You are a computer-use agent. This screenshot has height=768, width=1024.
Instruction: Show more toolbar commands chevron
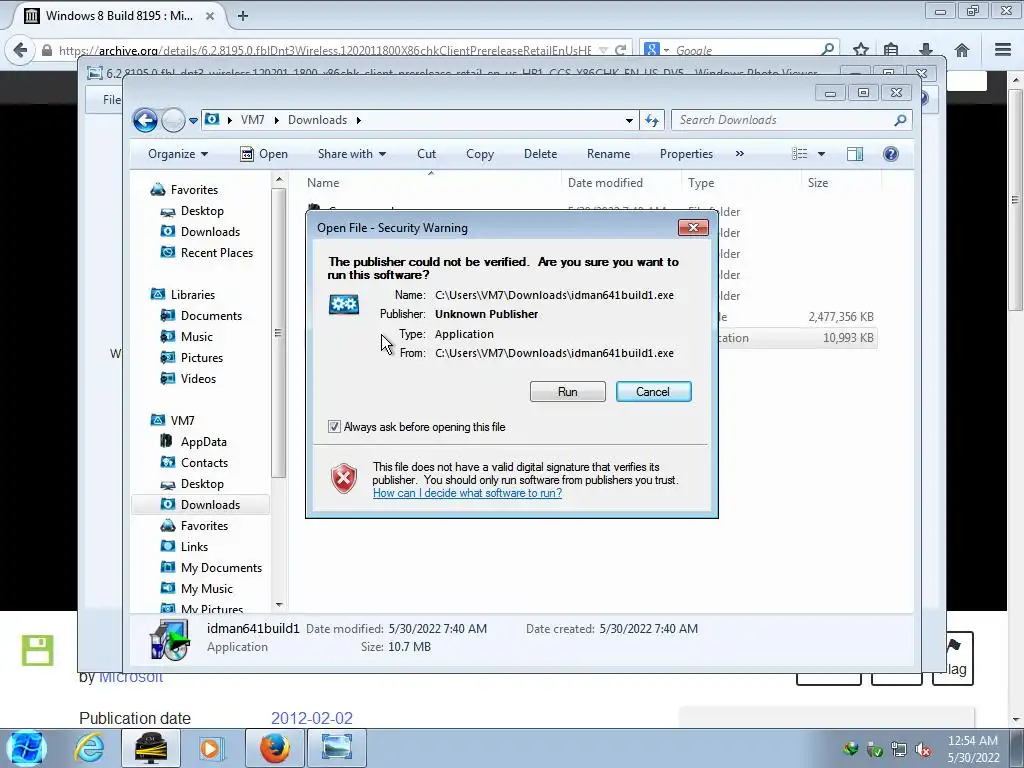pyautogui.click(x=739, y=154)
